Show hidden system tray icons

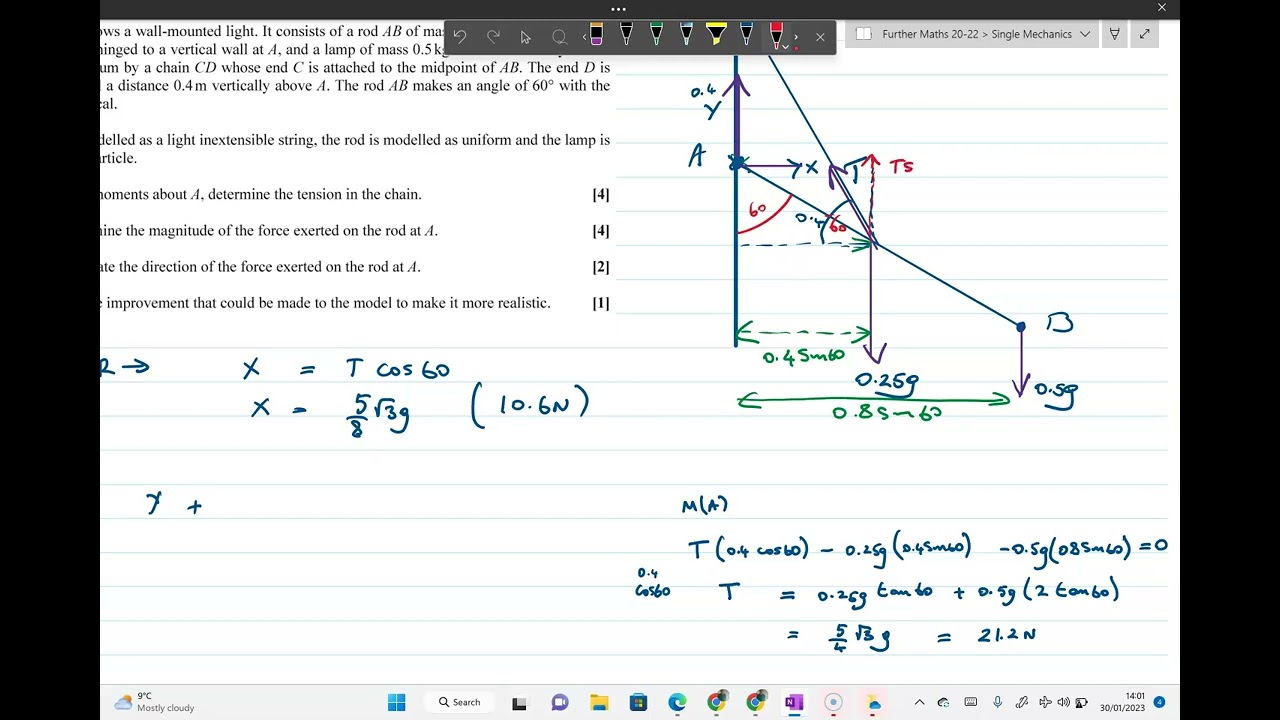tap(920, 702)
